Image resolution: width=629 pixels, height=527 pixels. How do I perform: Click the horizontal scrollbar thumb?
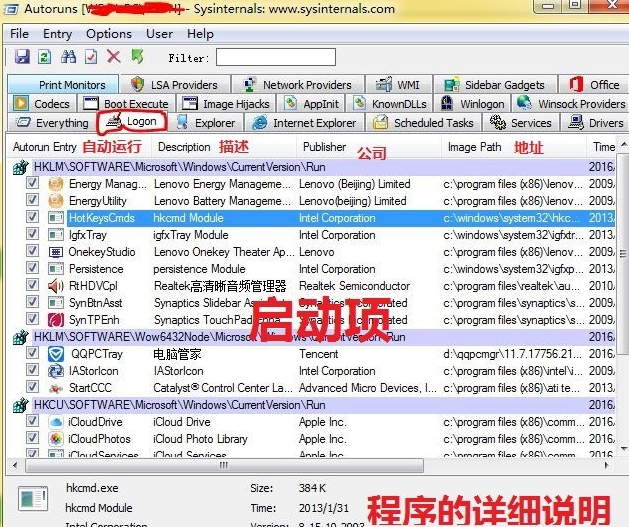click(224, 465)
